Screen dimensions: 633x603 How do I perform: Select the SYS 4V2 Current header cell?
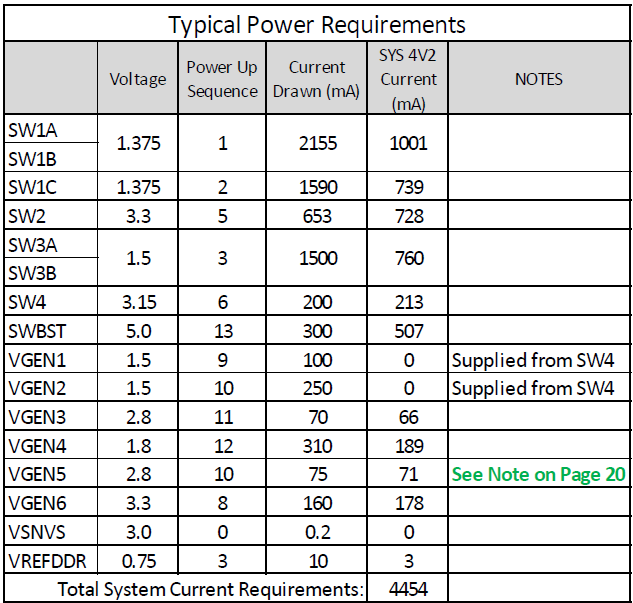pos(408,78)
